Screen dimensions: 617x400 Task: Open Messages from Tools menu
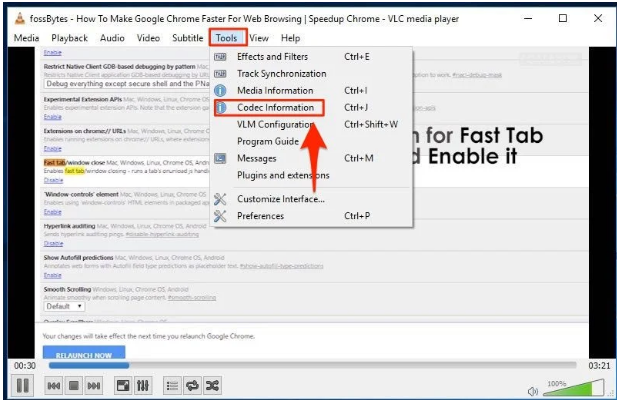click(312, 158)
